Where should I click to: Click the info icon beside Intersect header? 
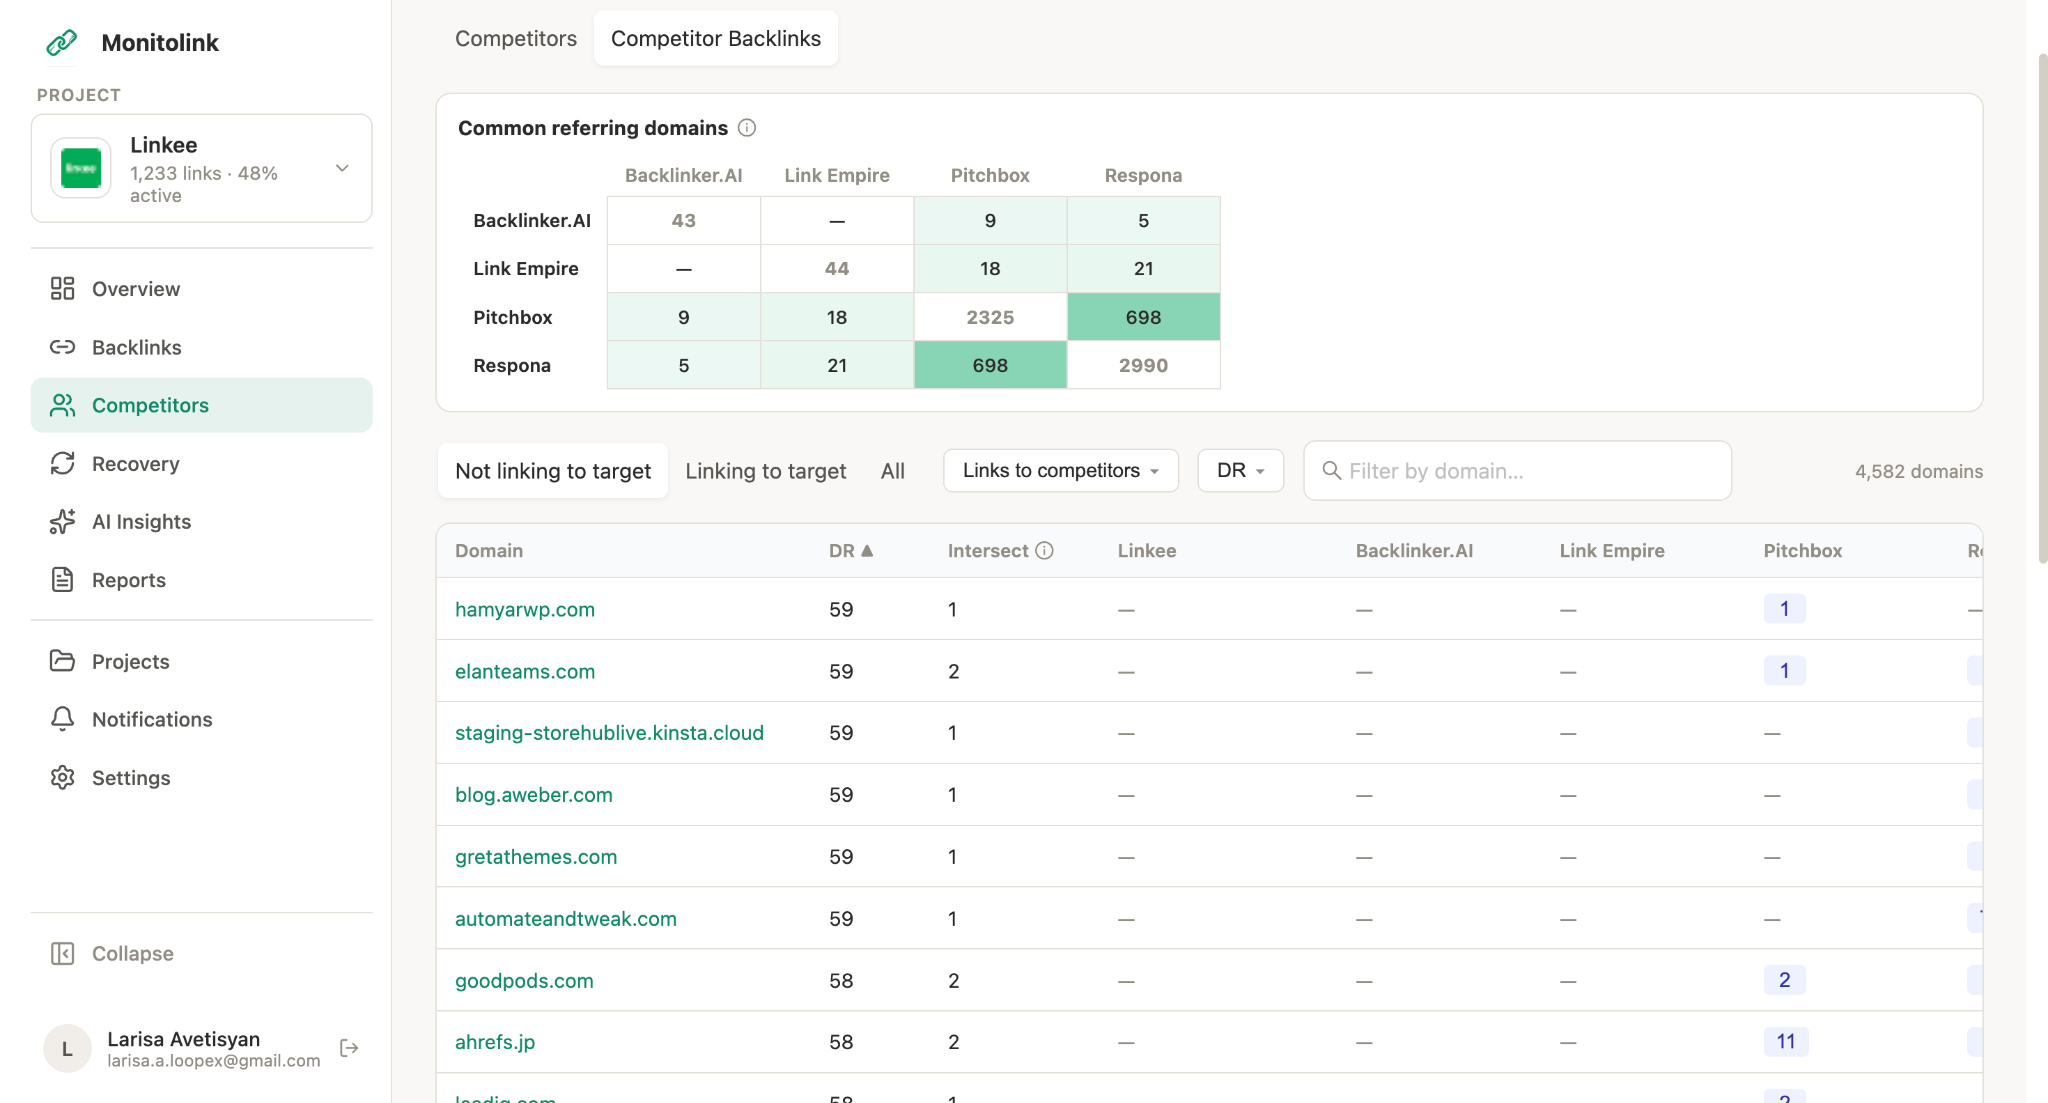pos(1045,551)
